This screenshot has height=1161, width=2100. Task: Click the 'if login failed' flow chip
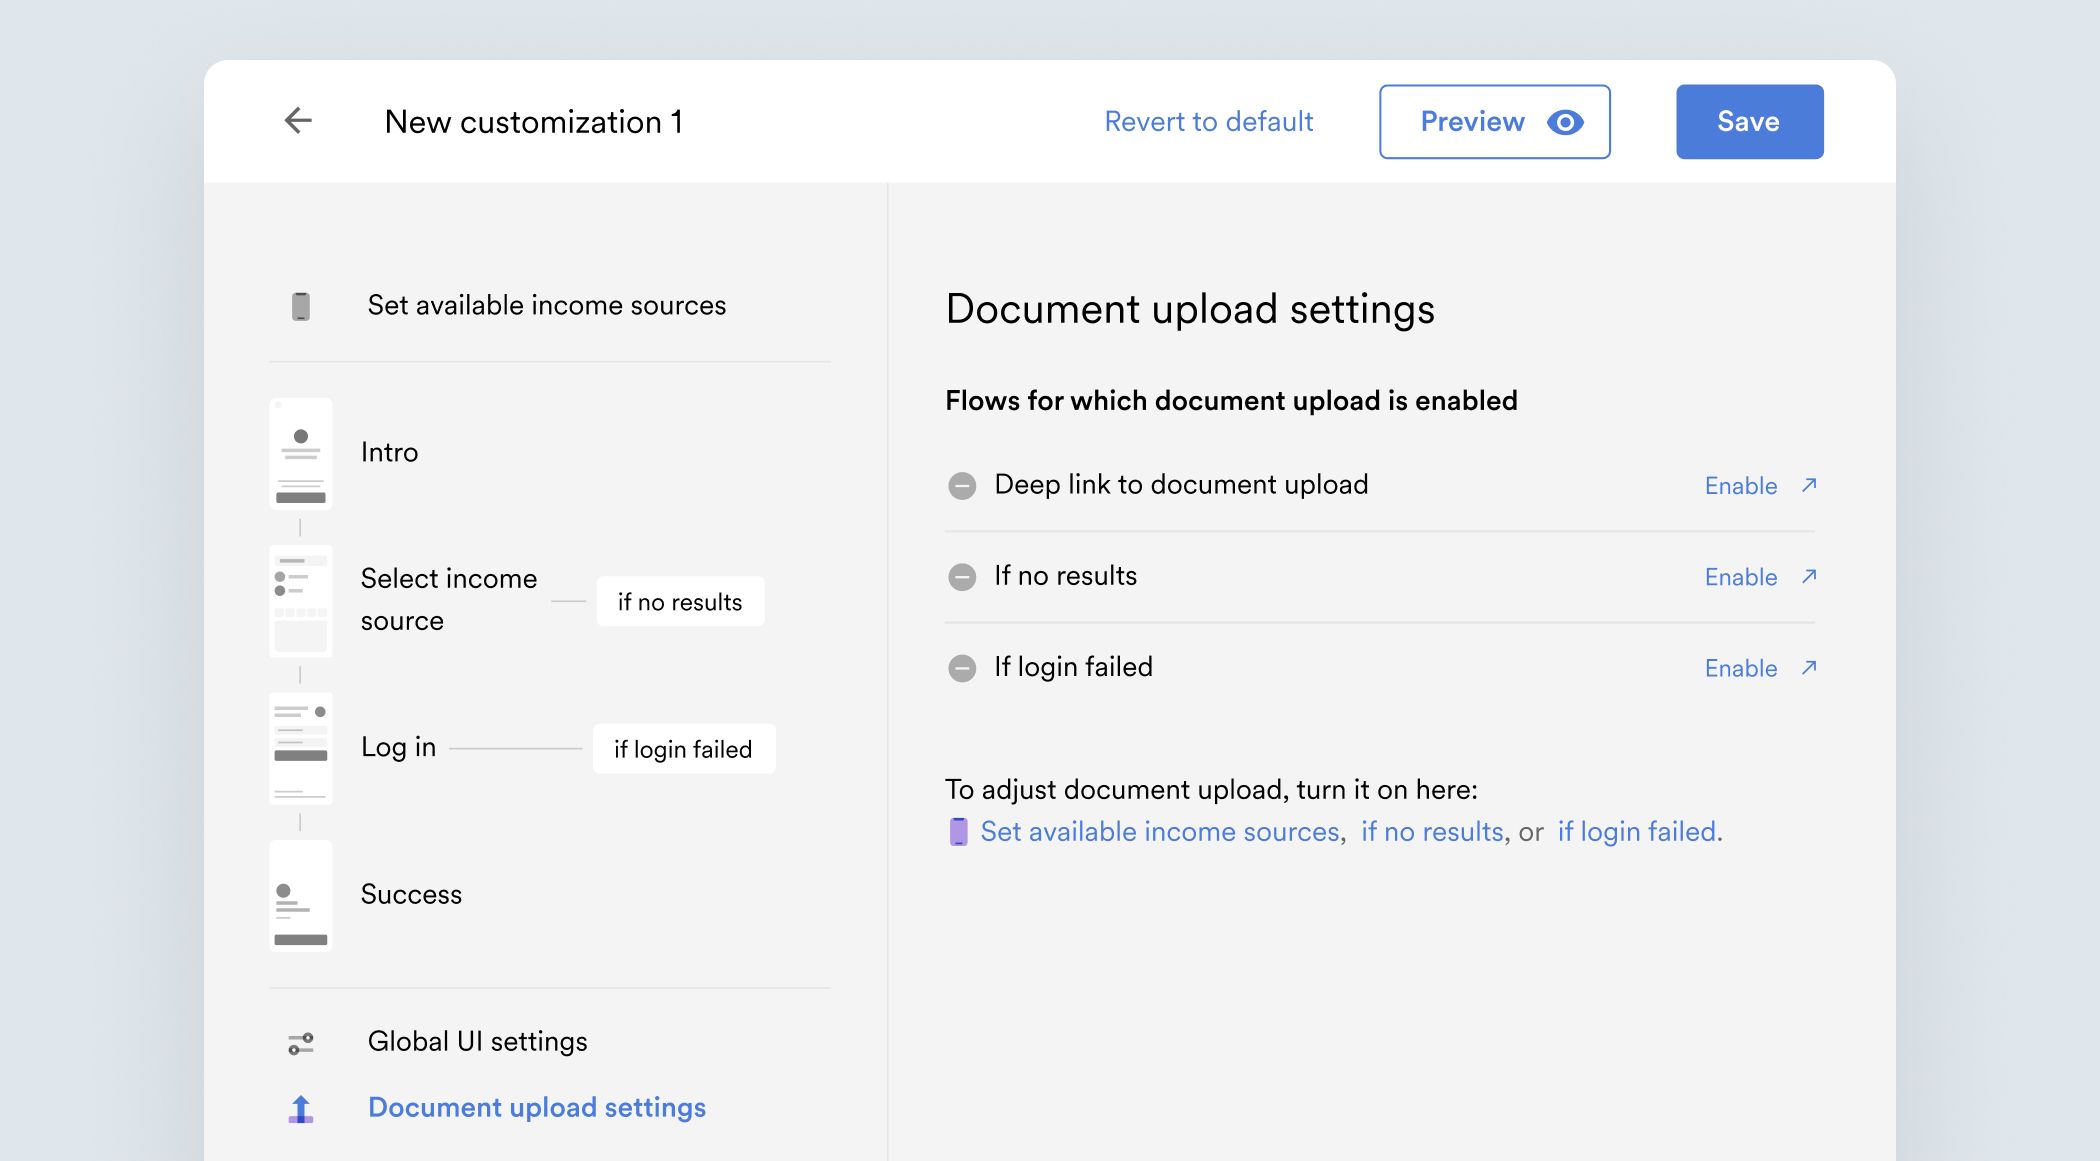pyautogui.click(x=683, y=749)
